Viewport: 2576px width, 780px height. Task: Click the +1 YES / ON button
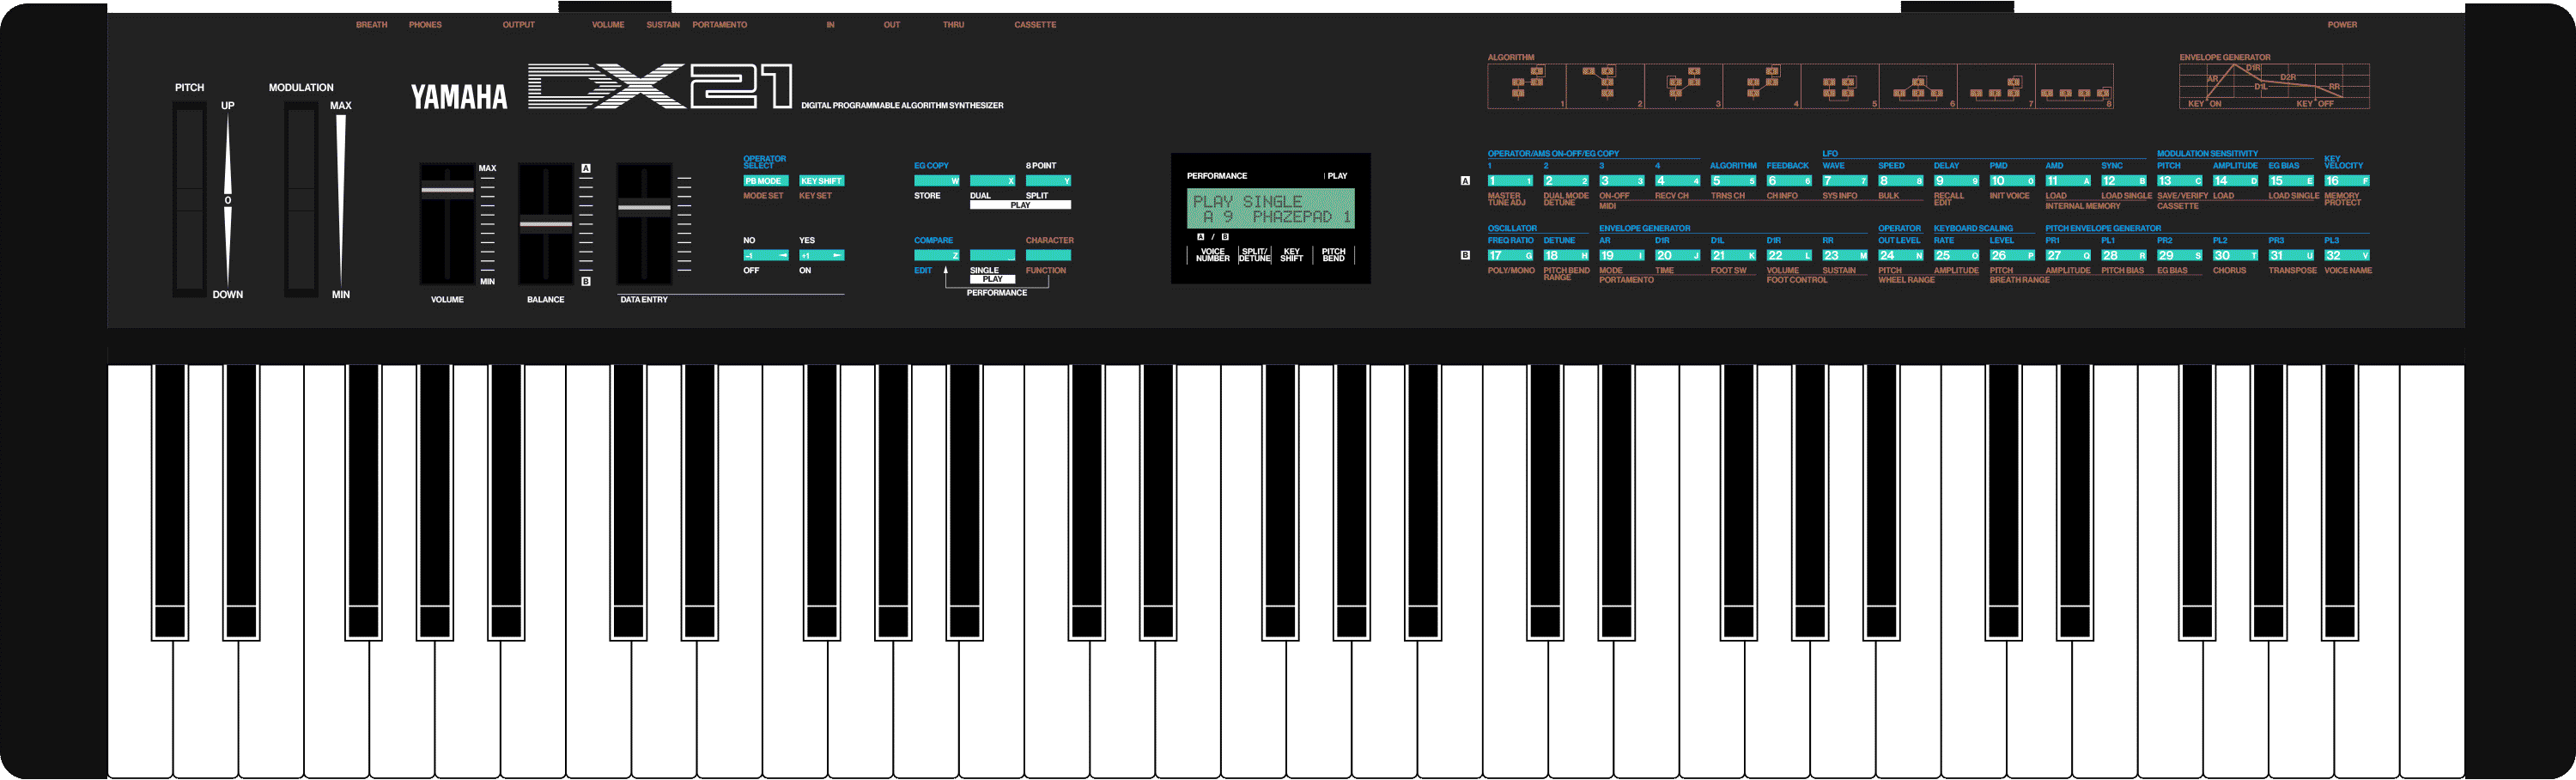(x=822, y=256)
